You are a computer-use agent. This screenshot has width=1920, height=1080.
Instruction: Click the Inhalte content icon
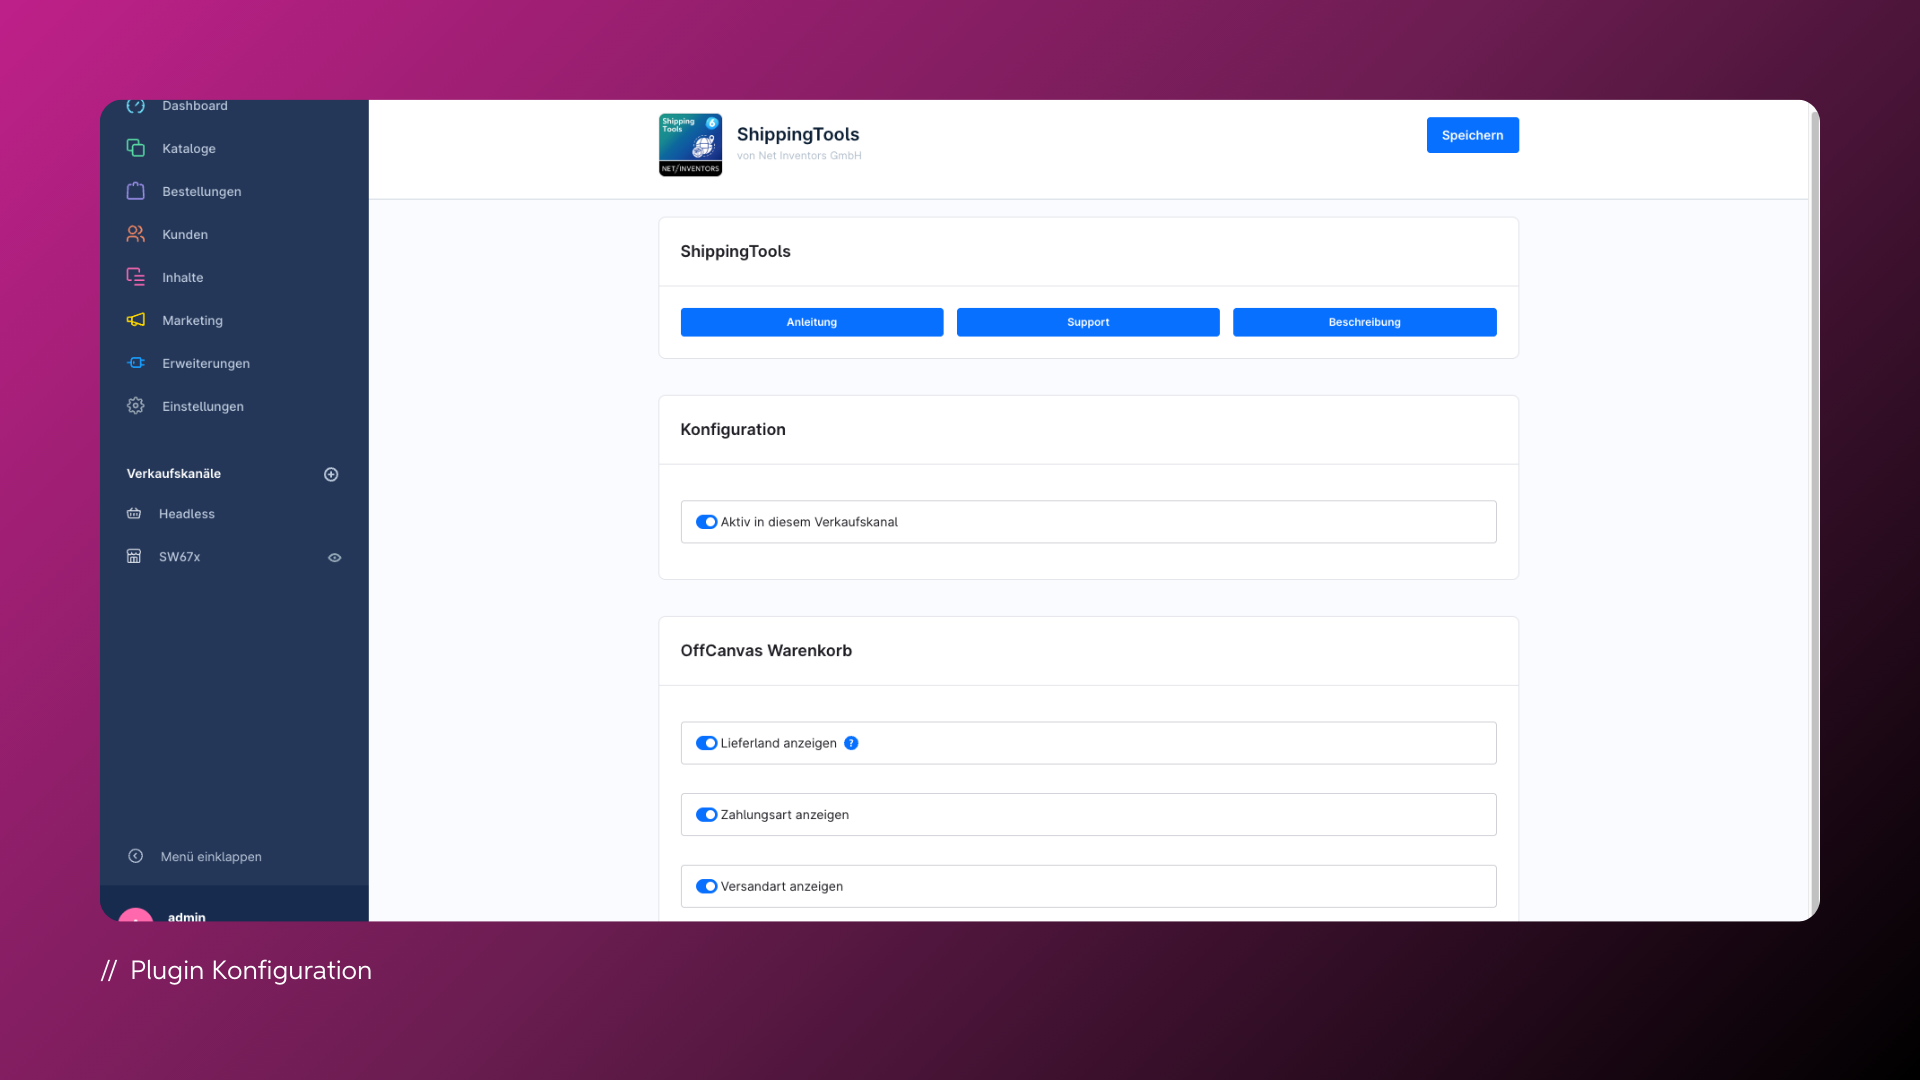click(136, 277)
